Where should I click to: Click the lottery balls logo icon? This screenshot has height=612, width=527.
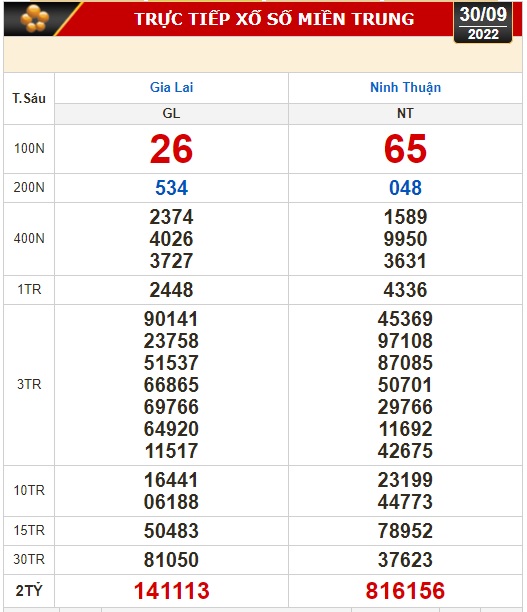click(x=35, y=18)
